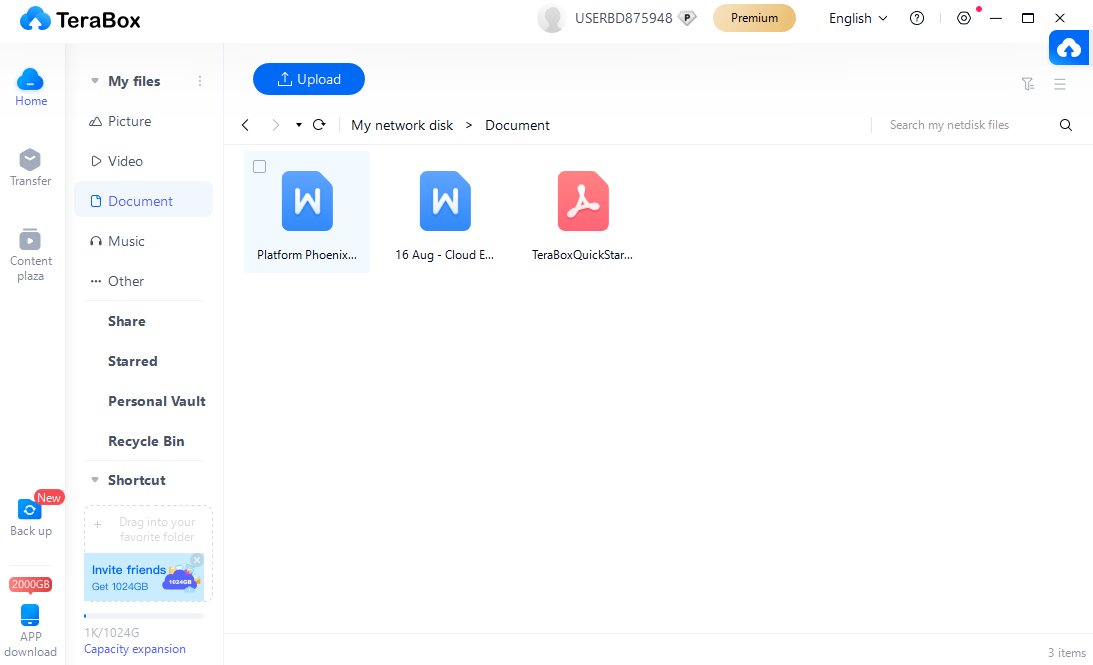This screenshot has width=1093, height=665.
Task: Switch to list view mode icon
Action: (x=1060, y=84)
